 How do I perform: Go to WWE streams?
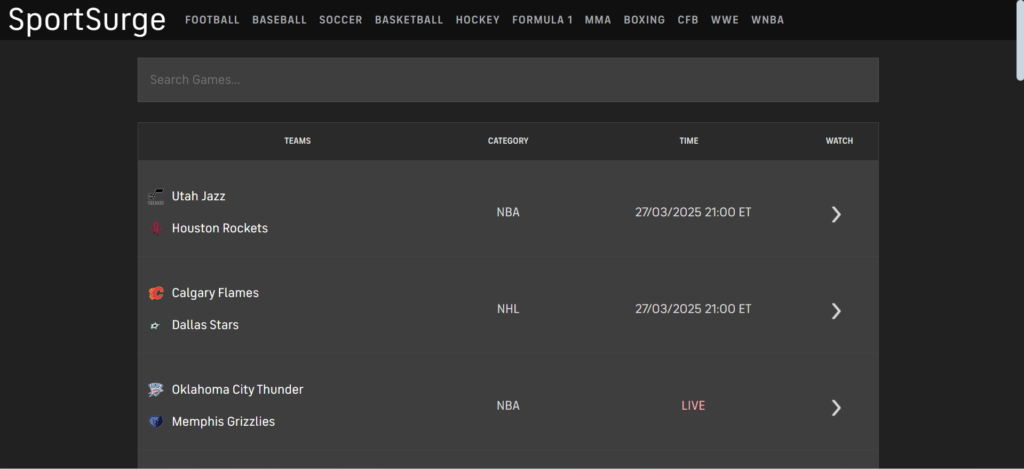[x=725, y=20]
